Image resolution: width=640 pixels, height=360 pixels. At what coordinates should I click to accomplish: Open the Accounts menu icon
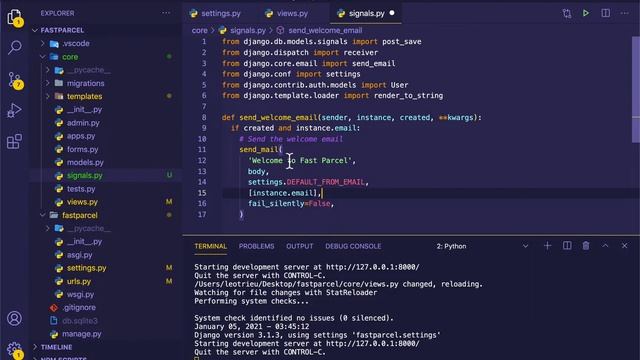pos(14,318)
